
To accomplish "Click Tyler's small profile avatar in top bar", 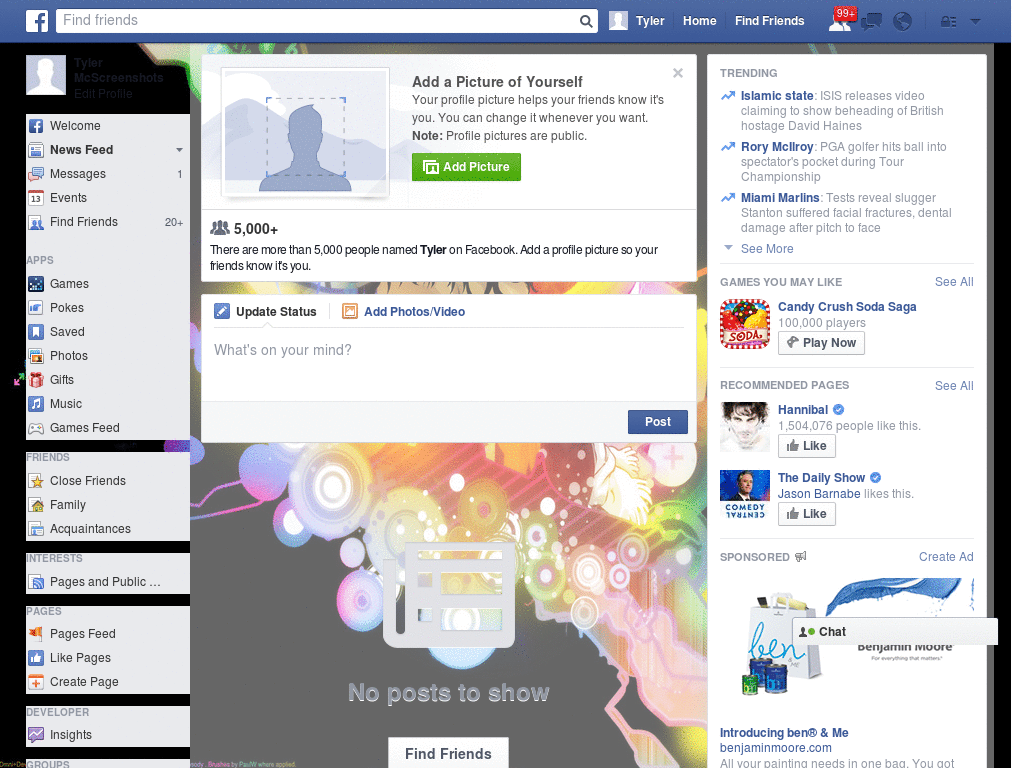I will pos(618,21).
